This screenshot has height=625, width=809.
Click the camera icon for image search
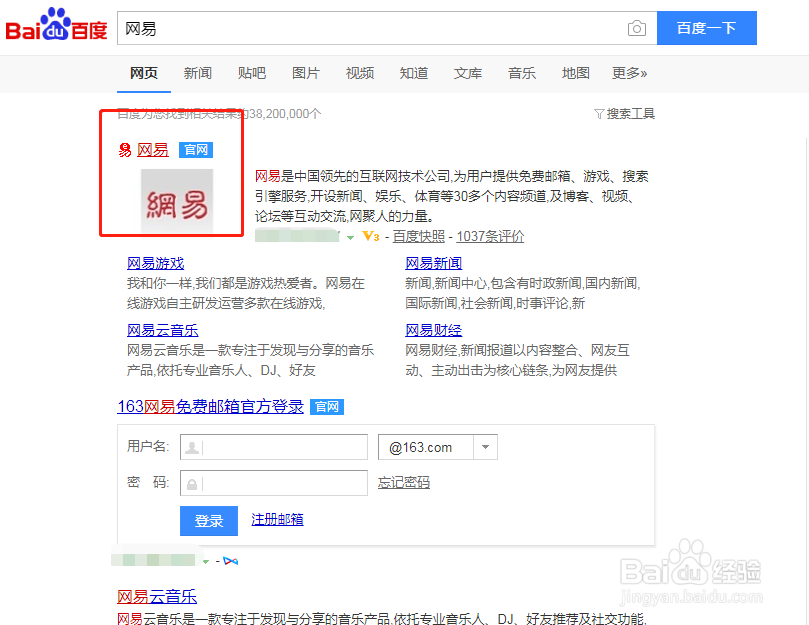click(637, 29)
